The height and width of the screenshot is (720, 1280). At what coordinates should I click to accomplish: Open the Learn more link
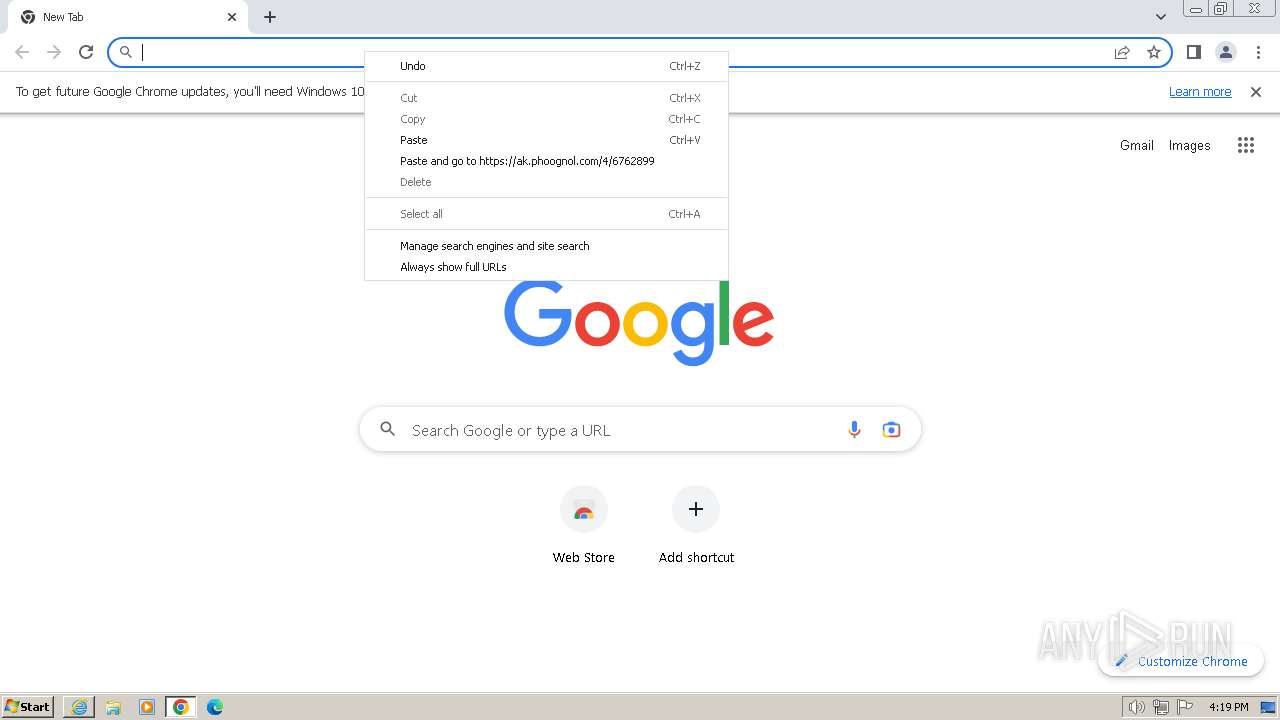click(x=1200, y=92)
